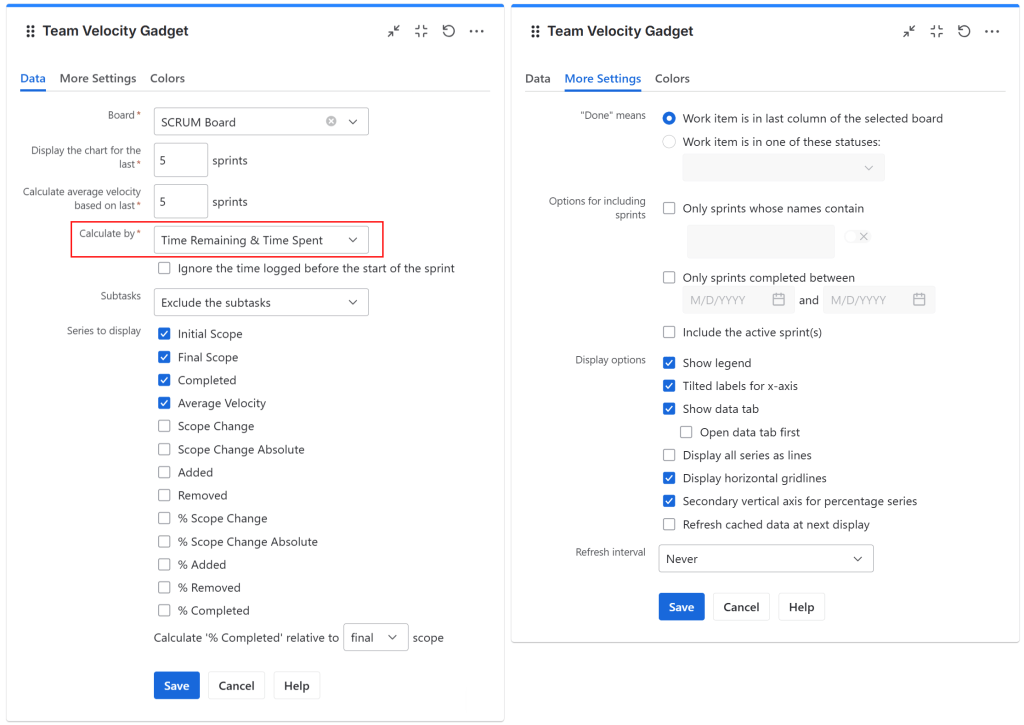Click the drag handle beside the left gadget title

point(30,31)
